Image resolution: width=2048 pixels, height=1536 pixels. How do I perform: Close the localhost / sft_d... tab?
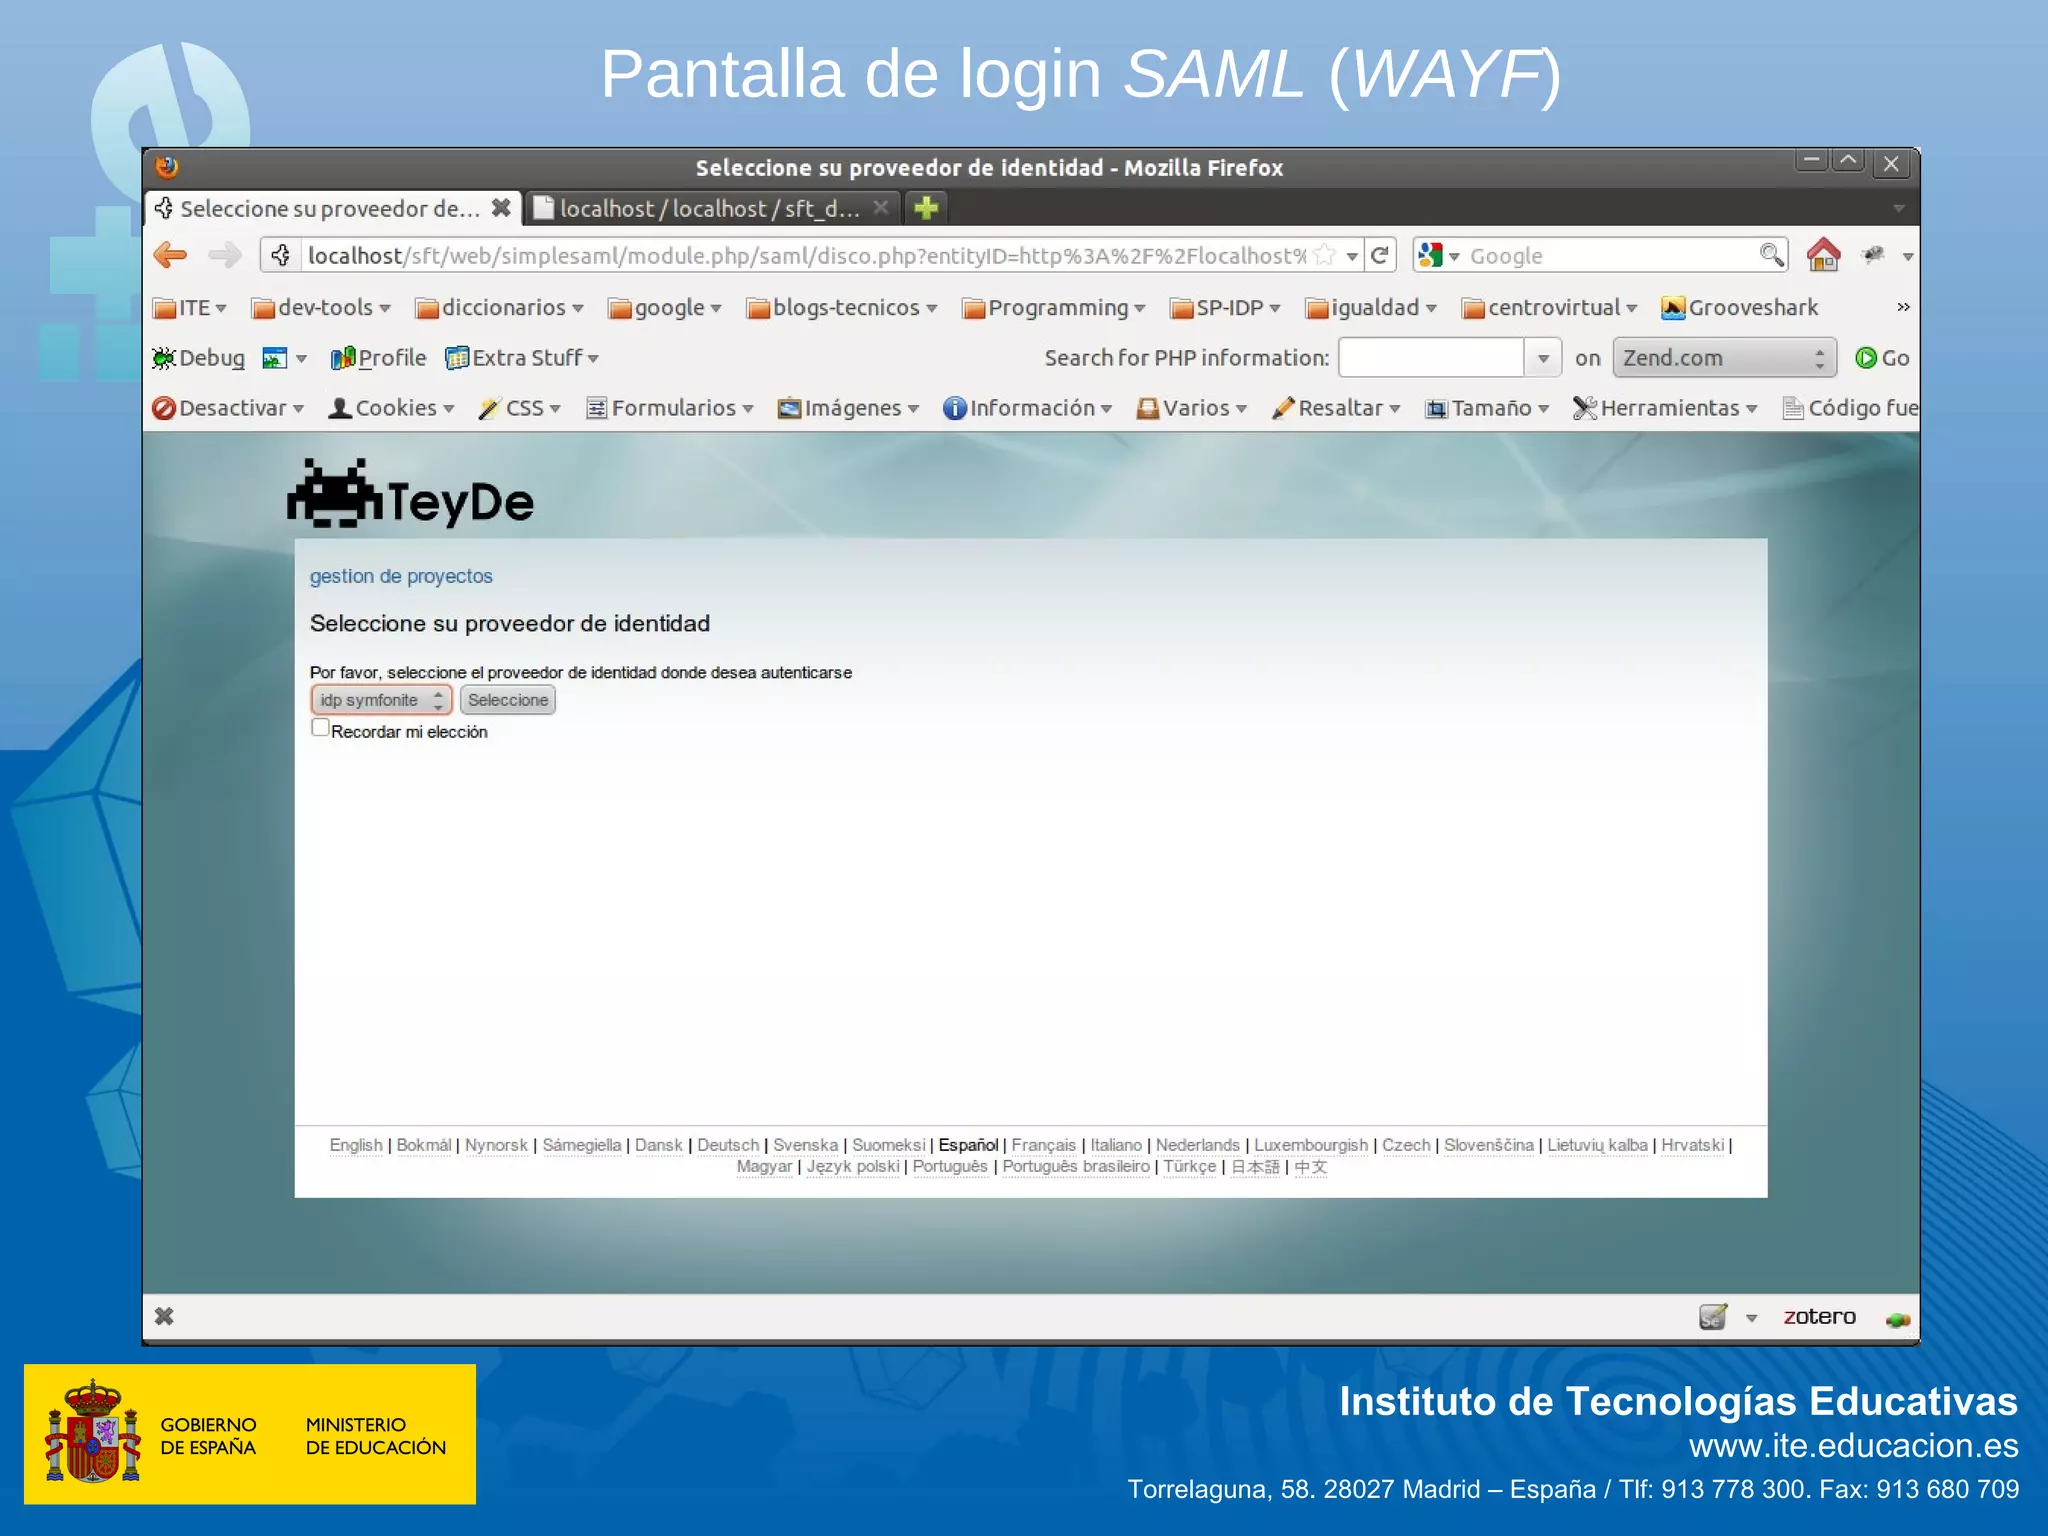pyautogui.click(x=880, y=208)
